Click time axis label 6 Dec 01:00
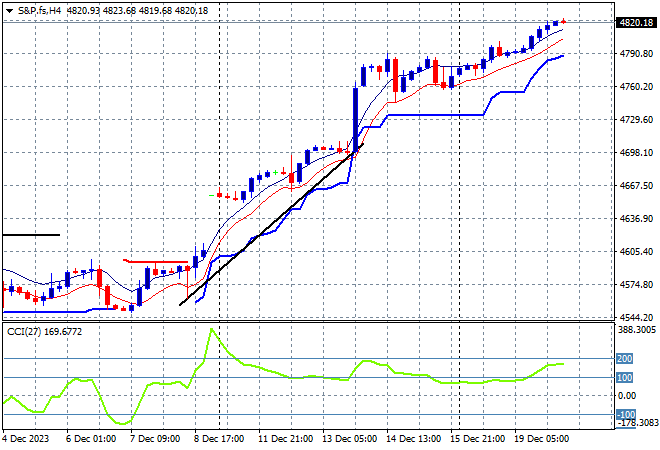The image size is (660, 450). coord(91,439)
